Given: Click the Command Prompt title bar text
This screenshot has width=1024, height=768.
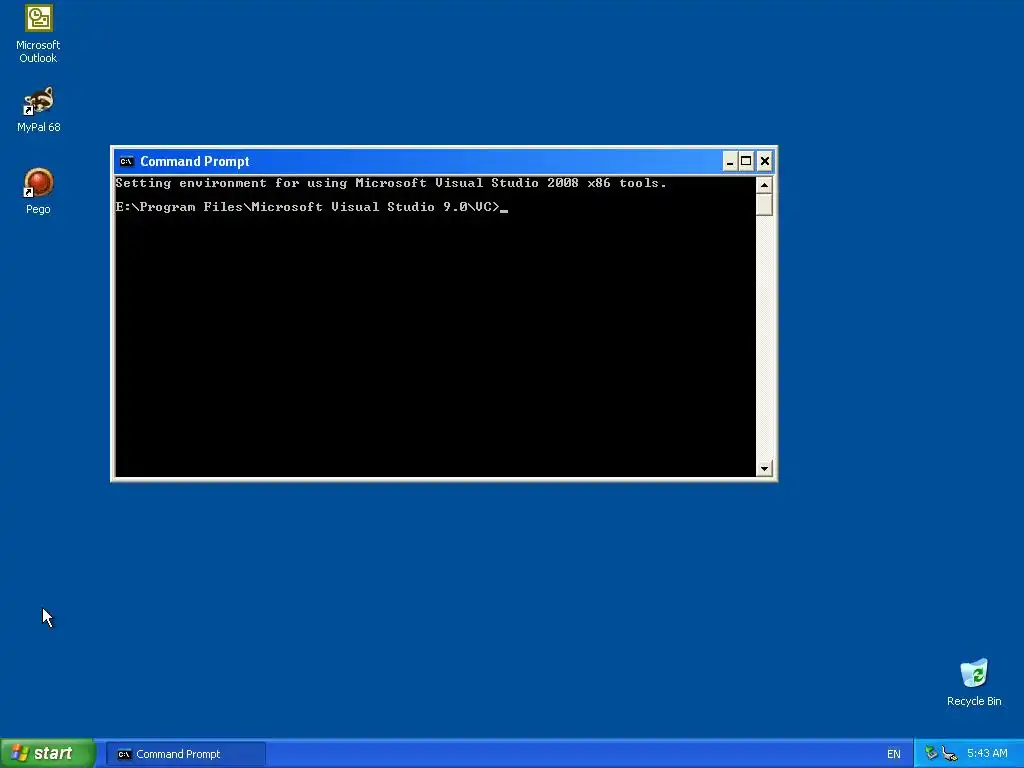Looking at the screenshot, I should point(195,161).
